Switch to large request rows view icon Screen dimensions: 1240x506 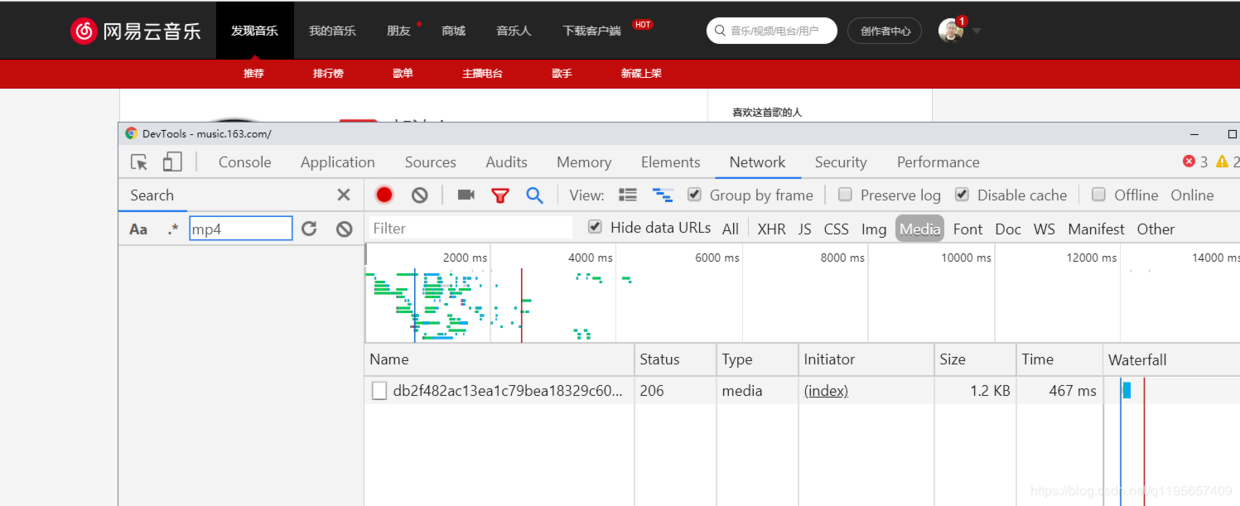628,195
